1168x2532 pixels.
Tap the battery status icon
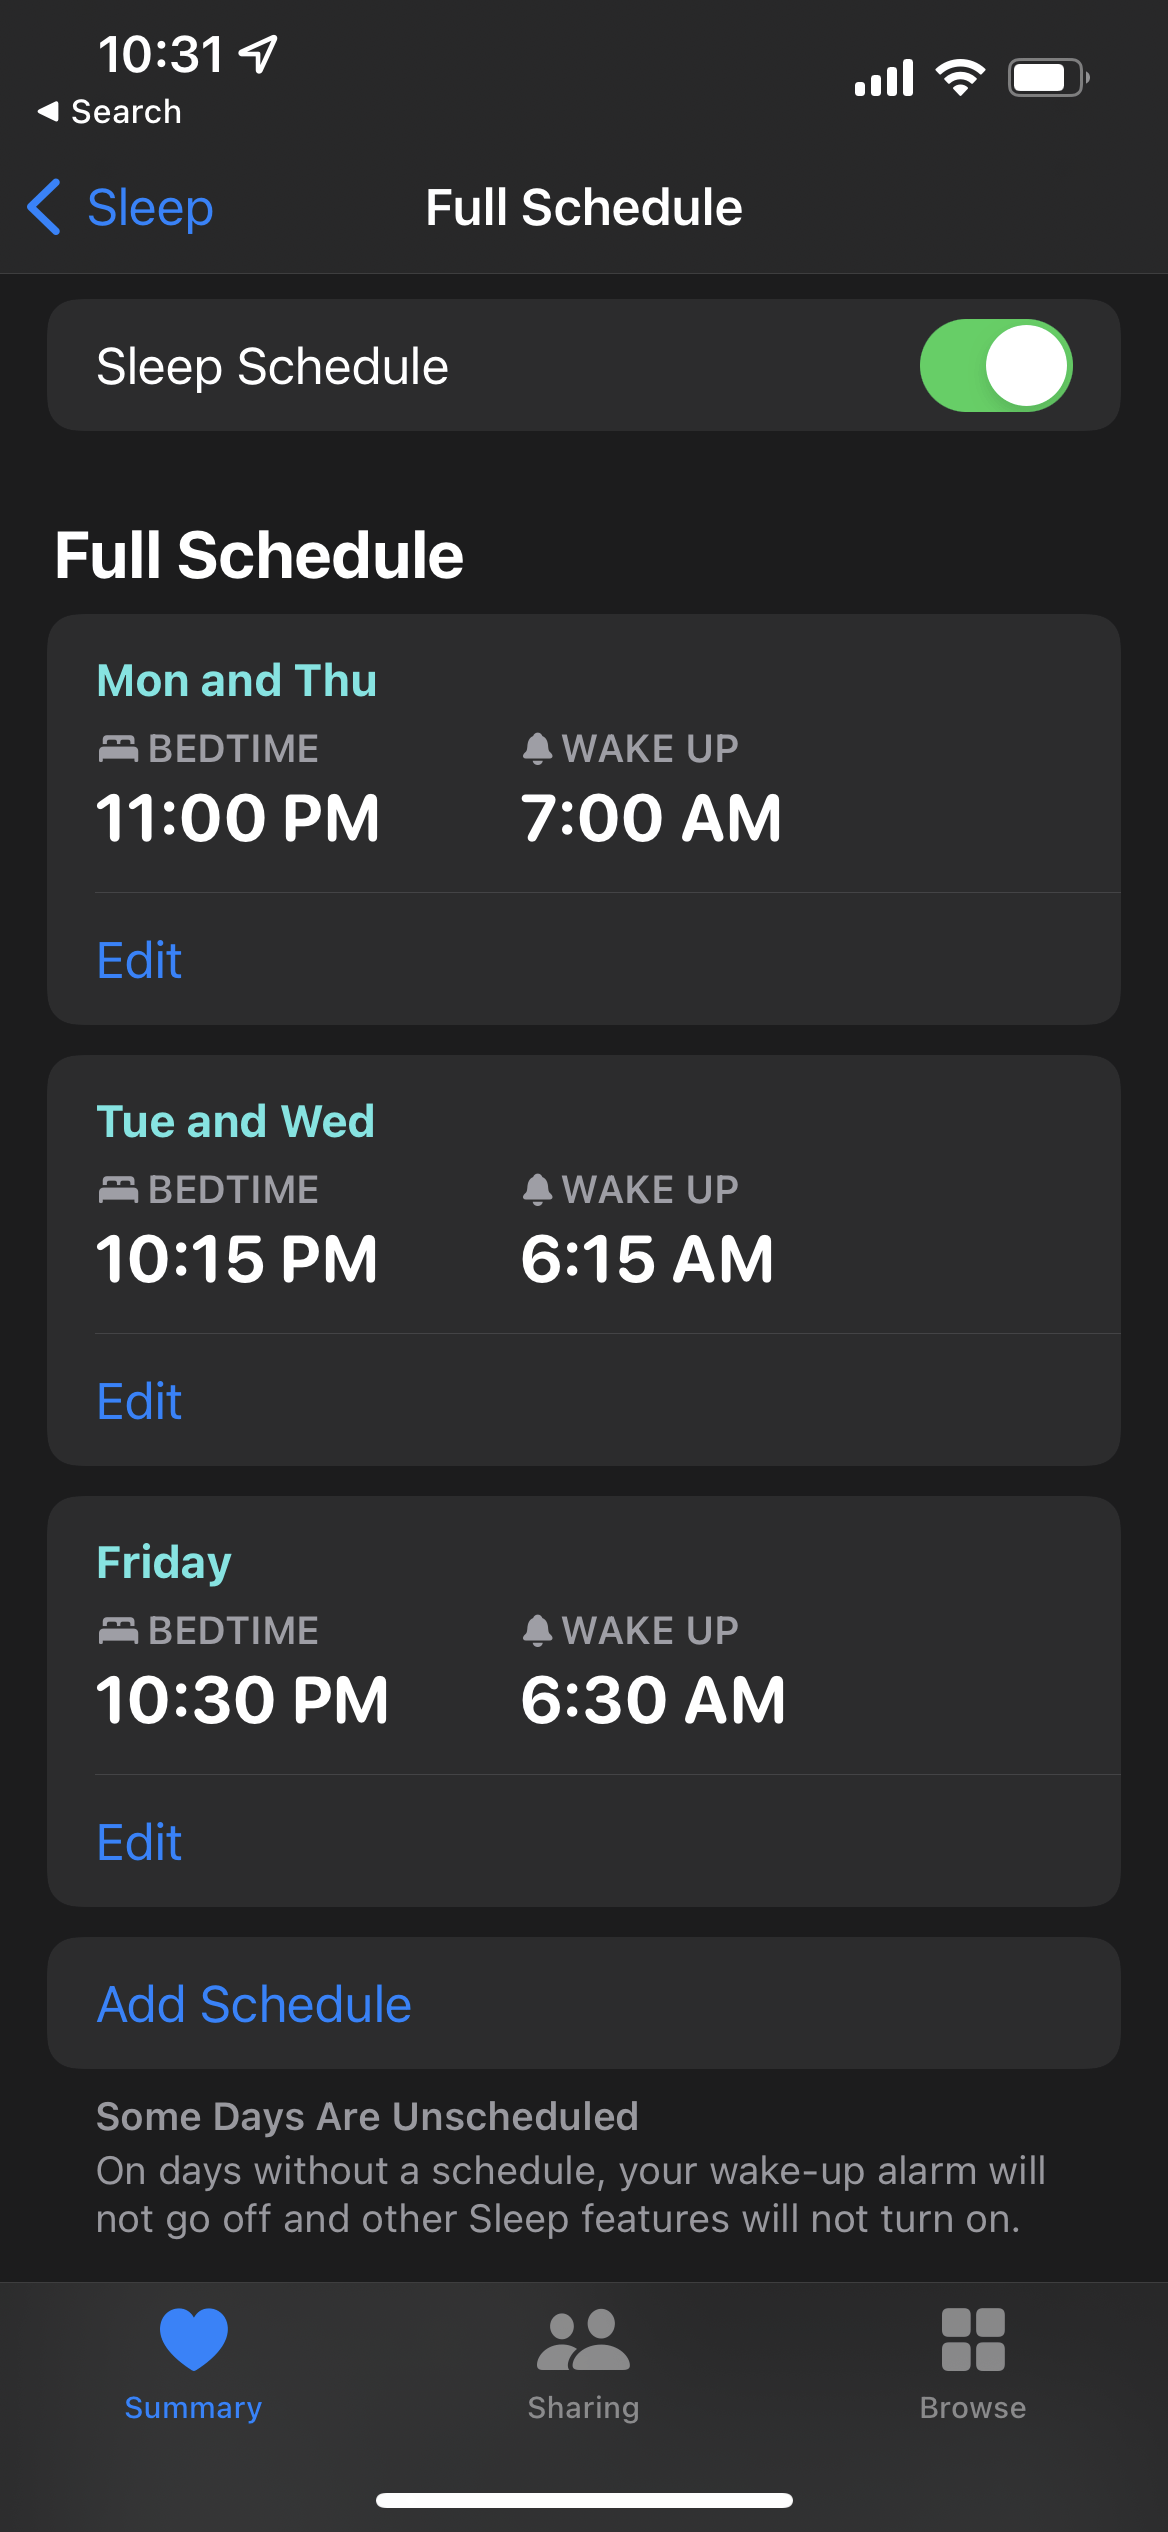click(x=1047, y=77)
